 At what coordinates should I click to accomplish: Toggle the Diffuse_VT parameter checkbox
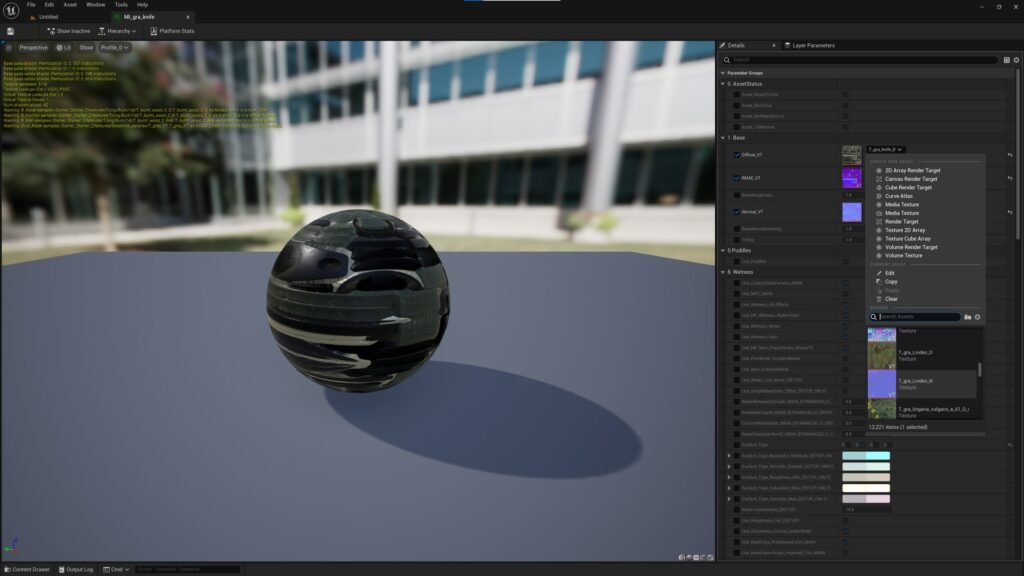(737, 155)
